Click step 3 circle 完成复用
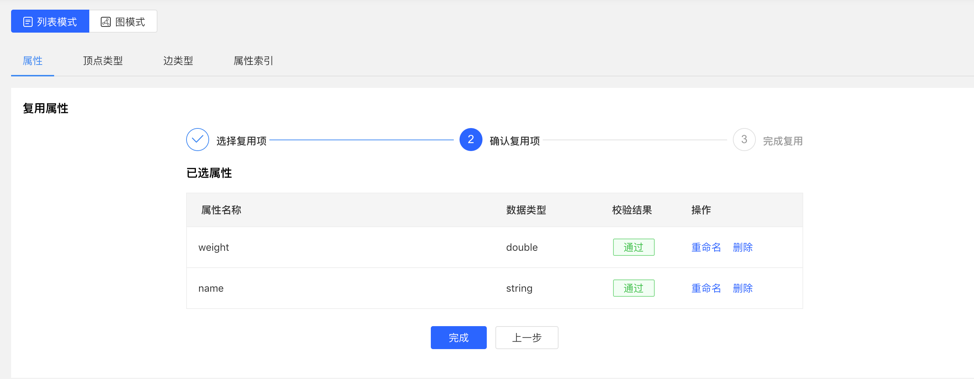This screenshot has height=379, width=974. pos(744,140)
